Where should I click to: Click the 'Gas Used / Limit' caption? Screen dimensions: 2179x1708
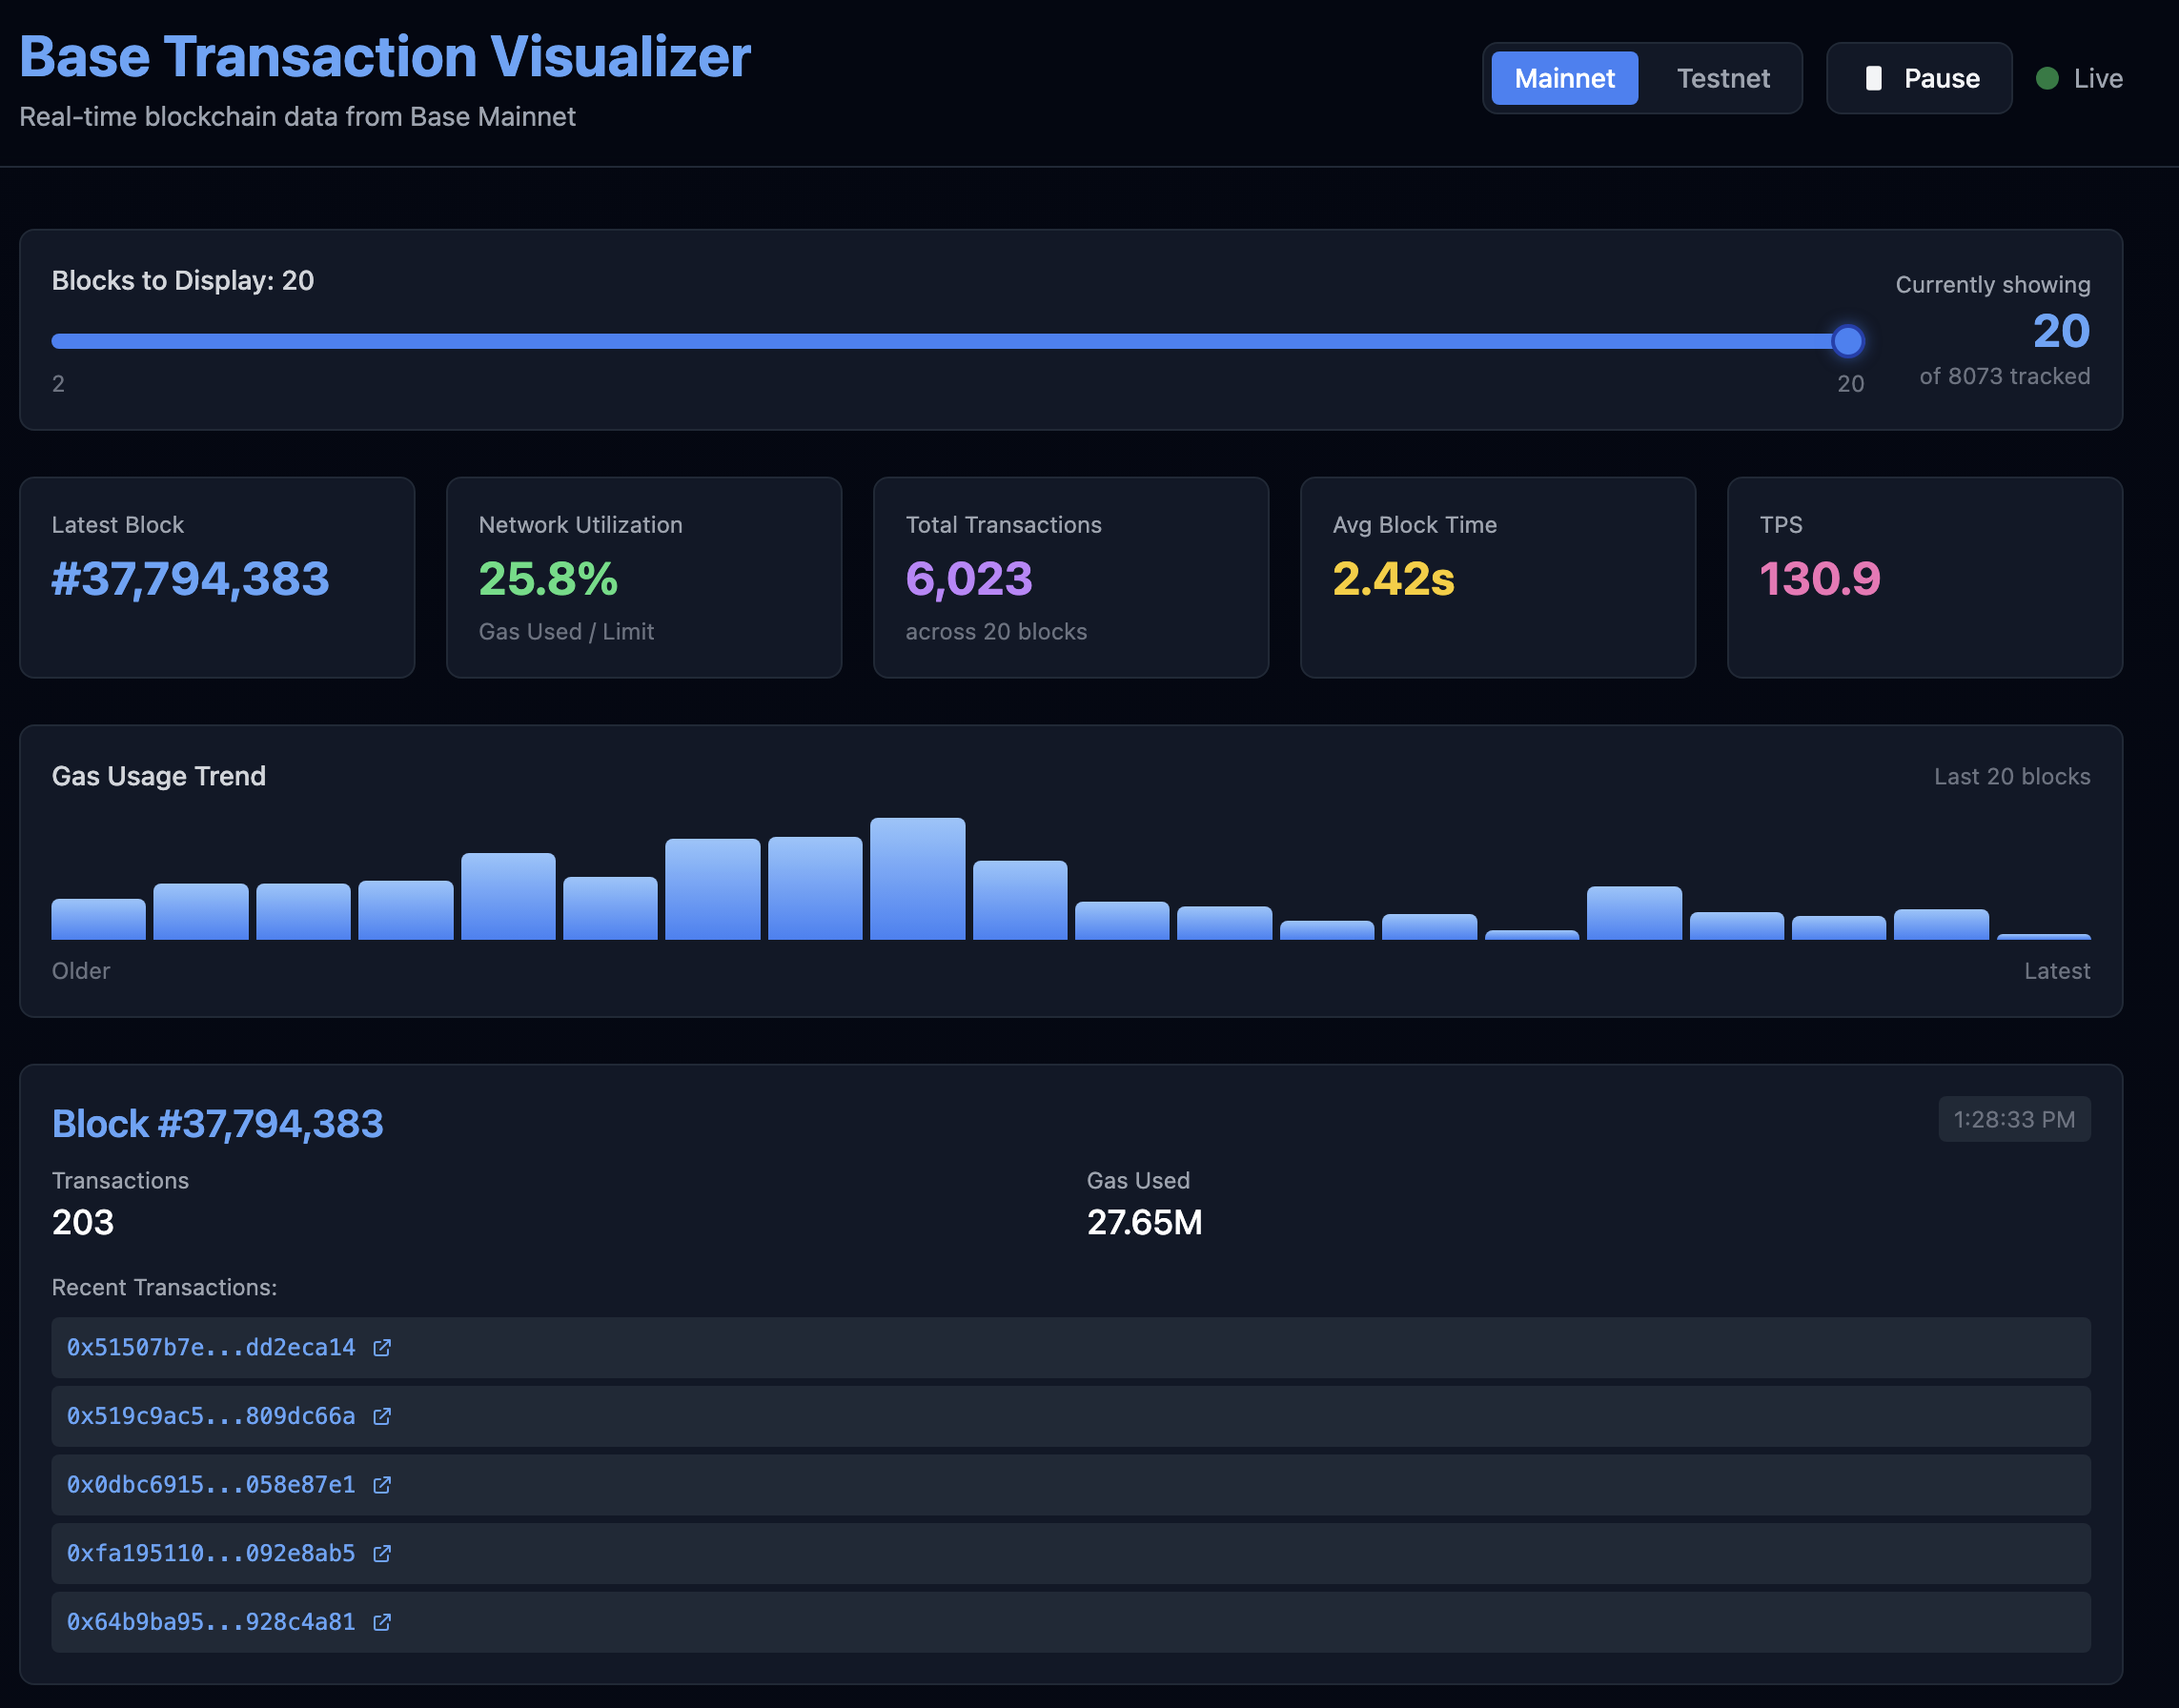566,632
